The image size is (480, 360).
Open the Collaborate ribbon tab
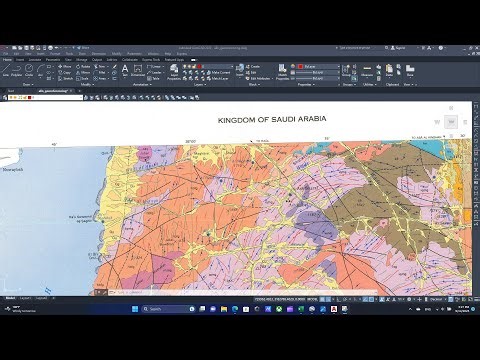pyautogui.click(x=130, y=60)
